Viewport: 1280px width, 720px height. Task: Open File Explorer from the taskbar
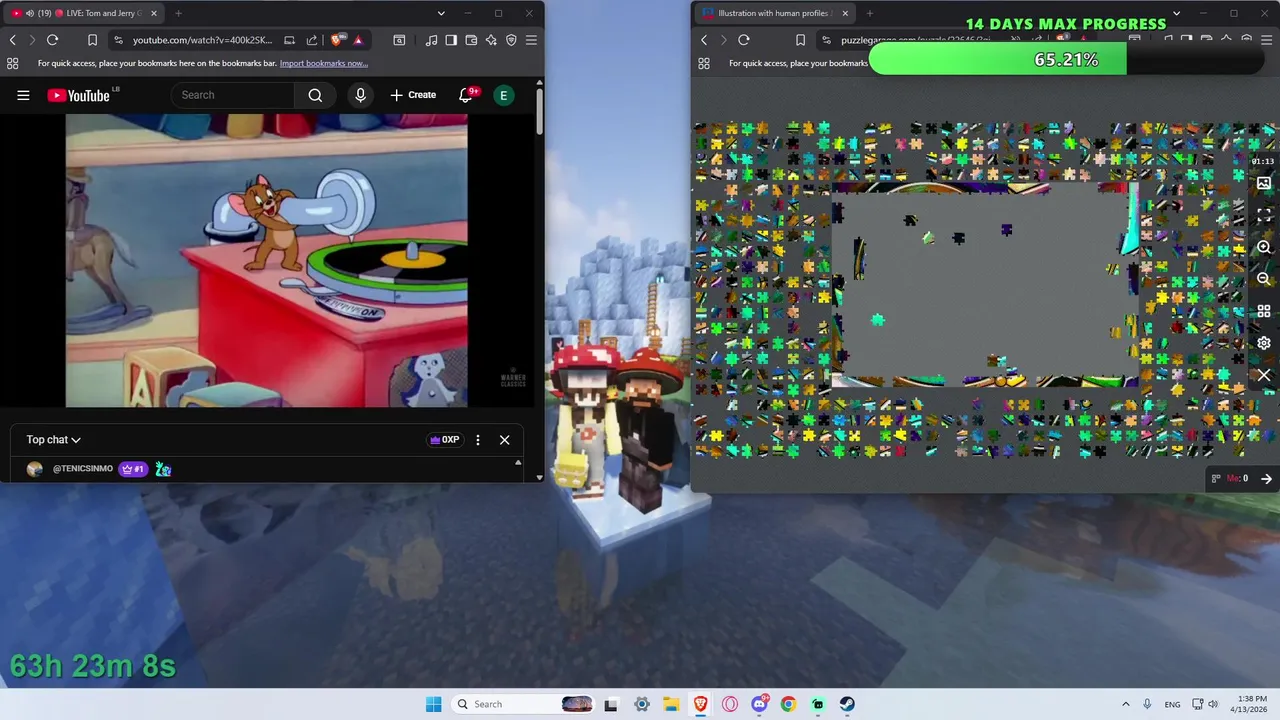click(x=670, y=704)
